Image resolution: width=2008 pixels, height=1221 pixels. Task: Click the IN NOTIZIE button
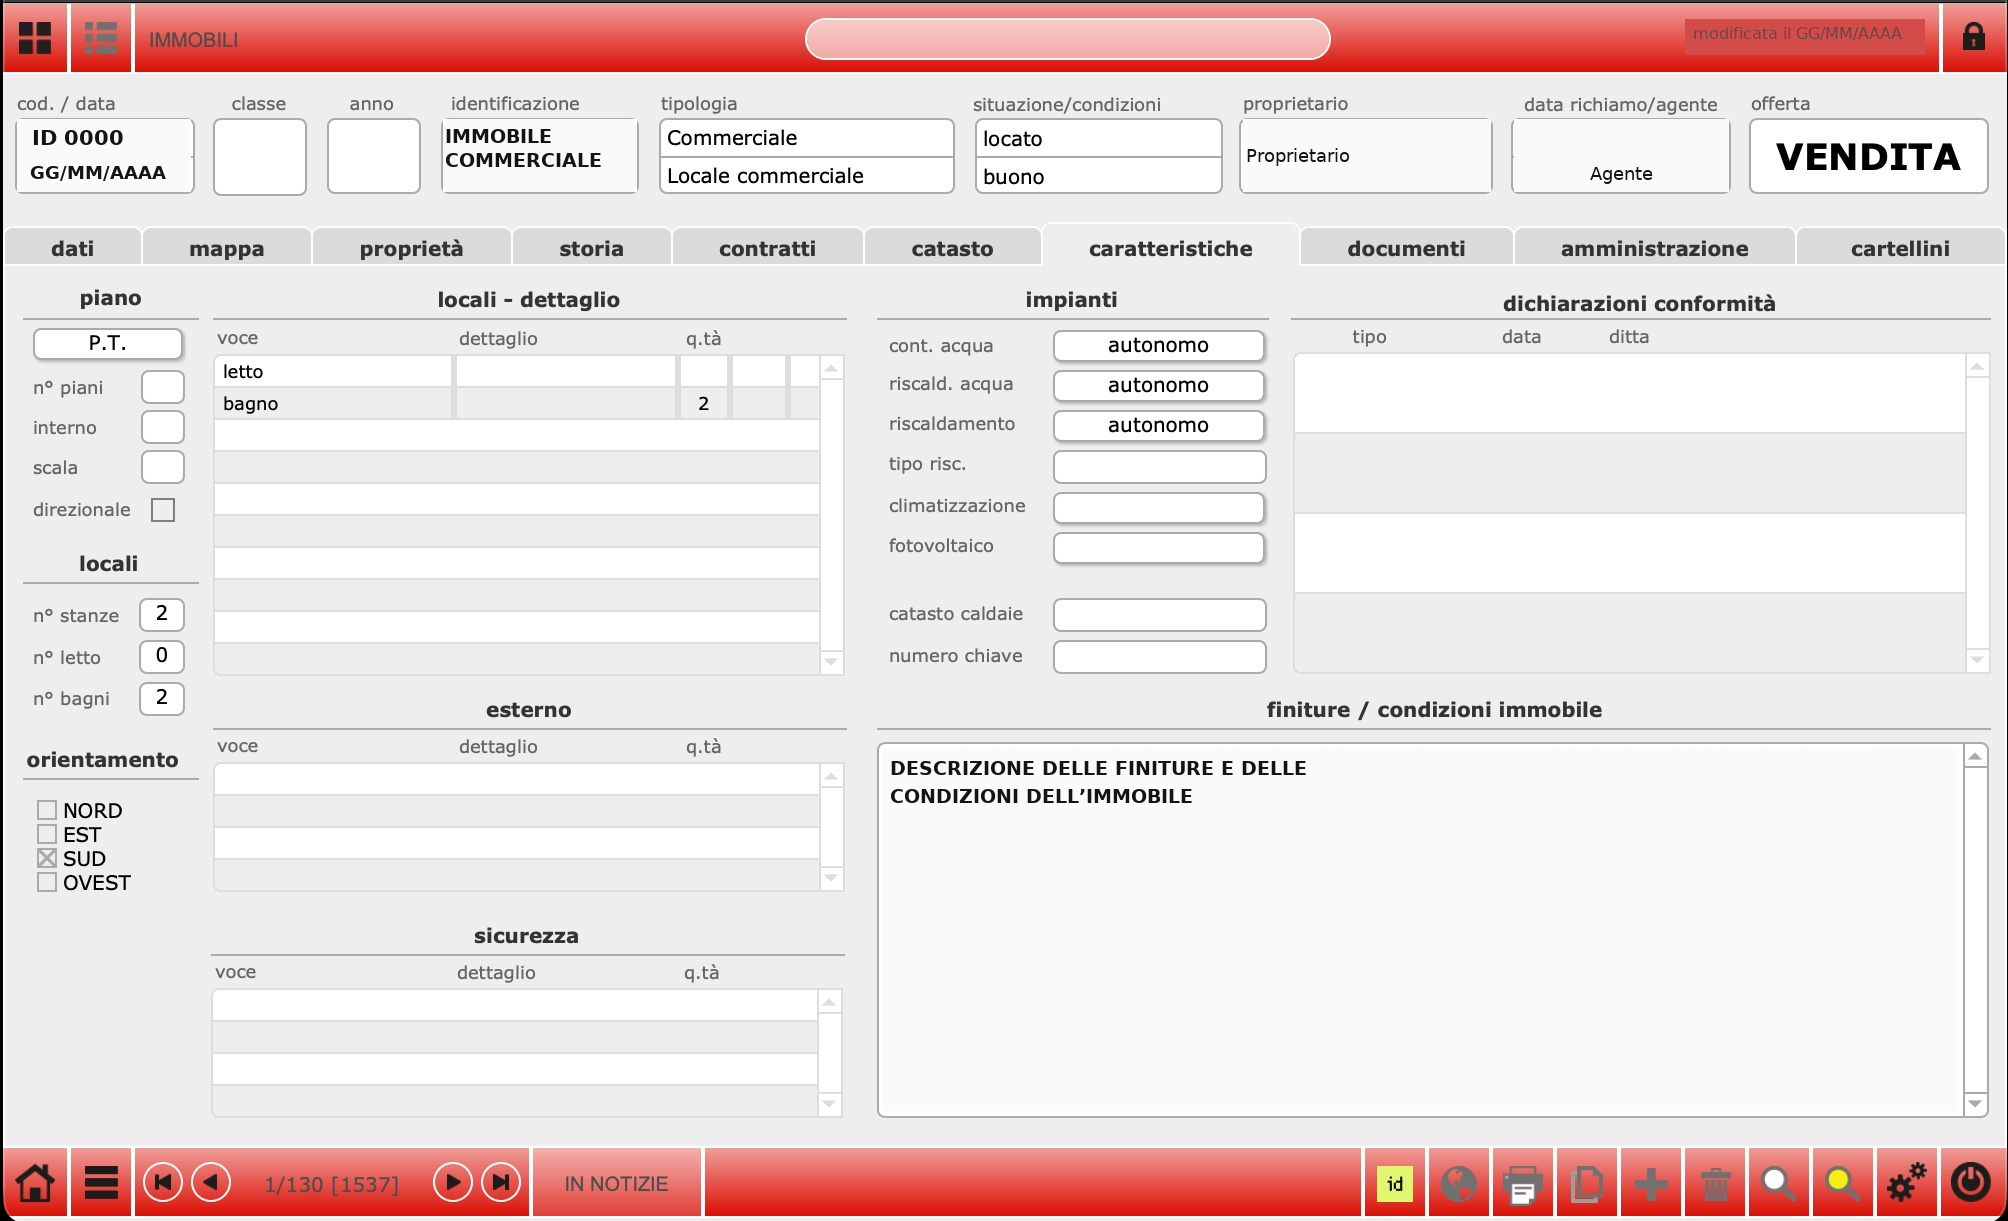pos(617,1183)
